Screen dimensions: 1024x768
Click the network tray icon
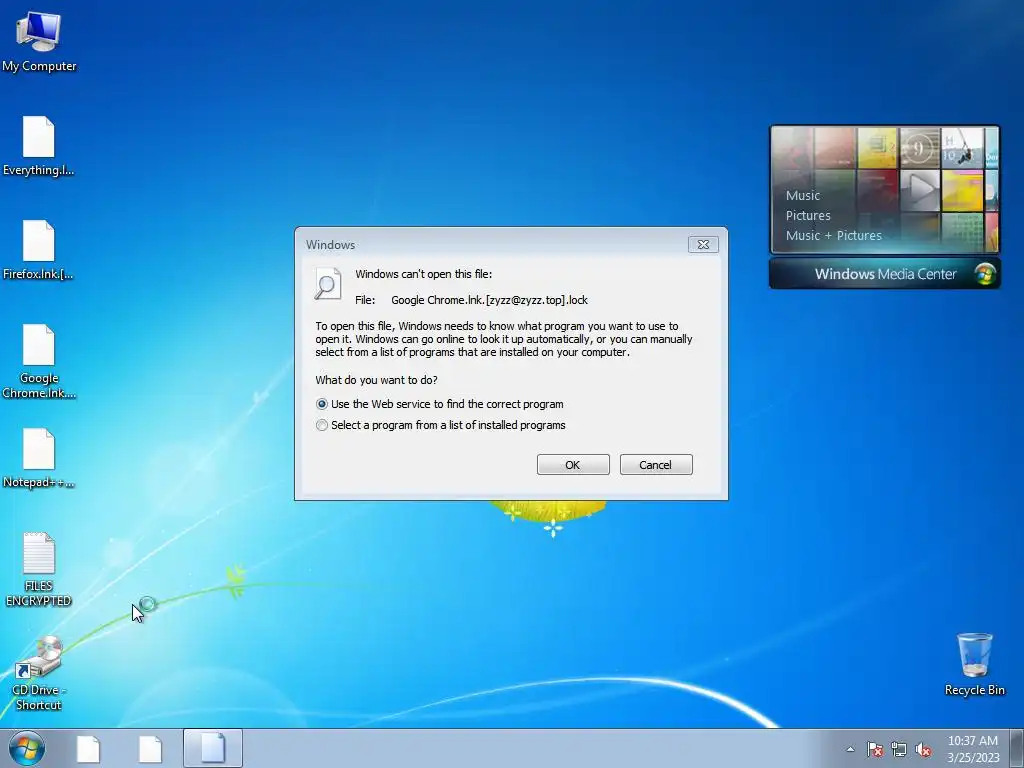point(899,749)
